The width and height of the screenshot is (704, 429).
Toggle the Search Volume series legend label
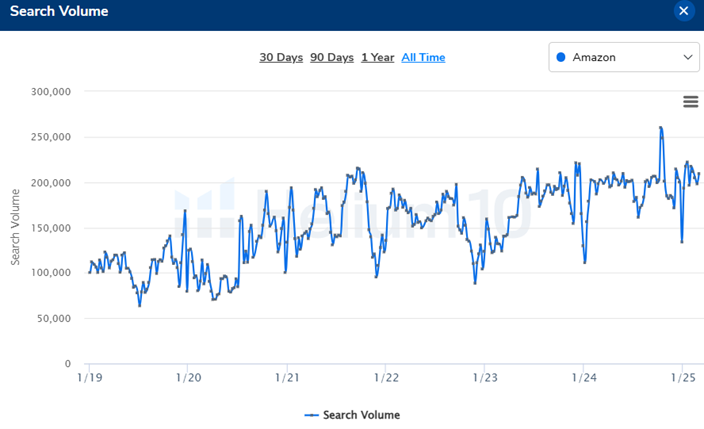(361, 415)
